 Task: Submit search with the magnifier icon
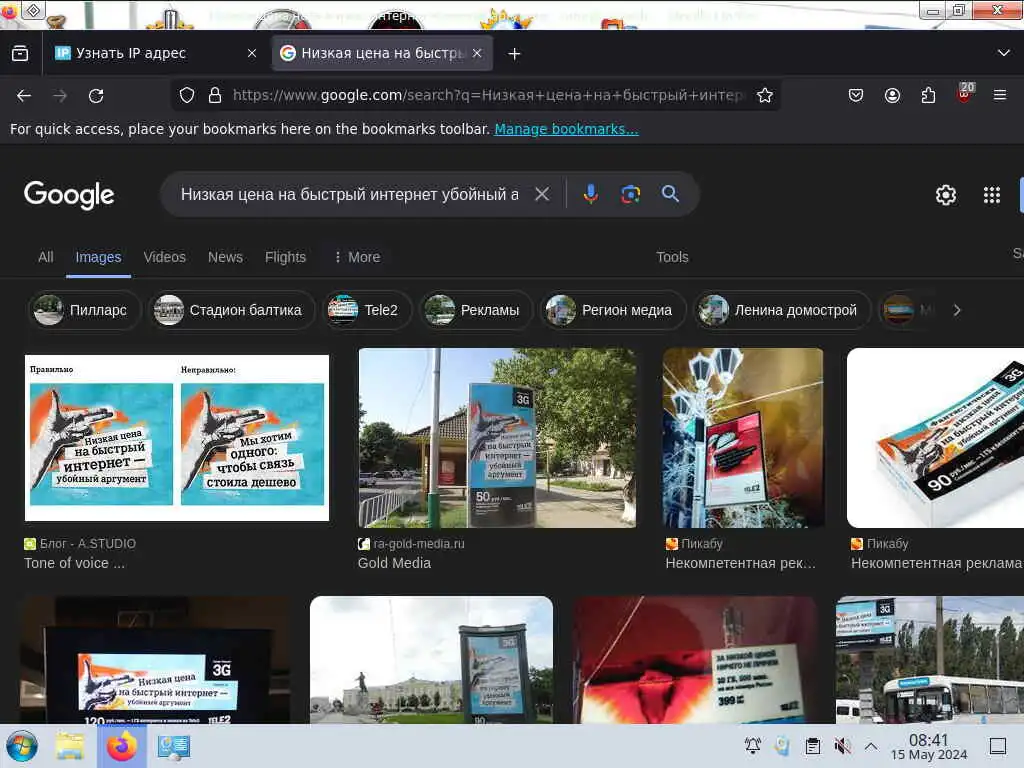pos(670,194)
